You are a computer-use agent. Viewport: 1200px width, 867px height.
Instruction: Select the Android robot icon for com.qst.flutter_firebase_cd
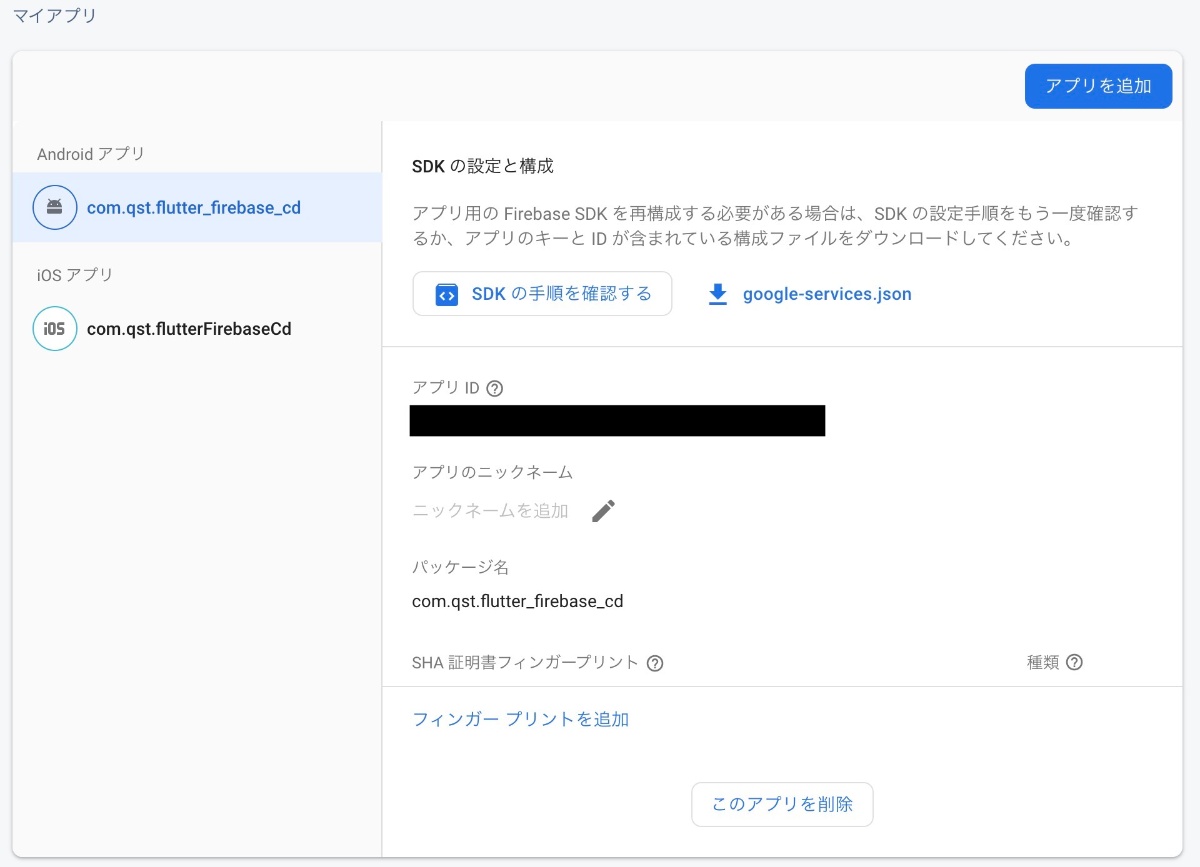click(x=54, y=208)
